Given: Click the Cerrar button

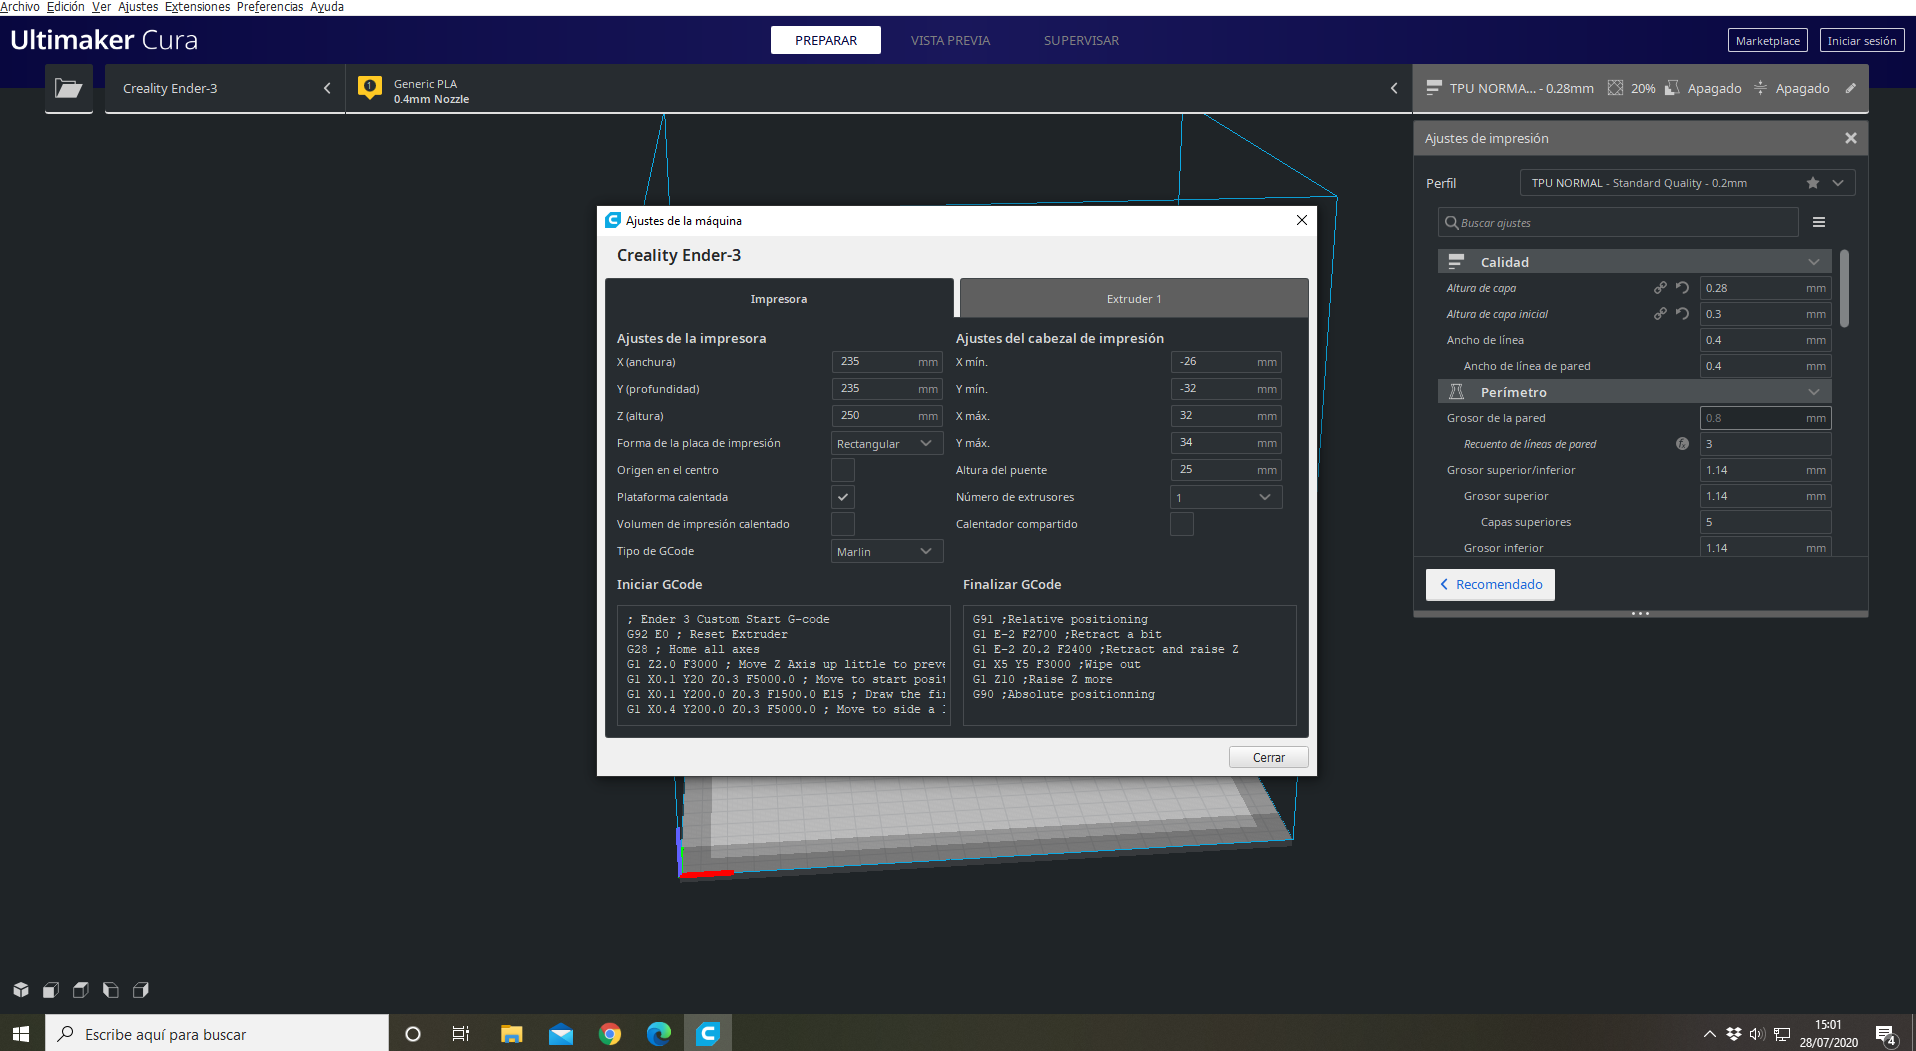Looking at the screenshot, I should (1268, 757).
